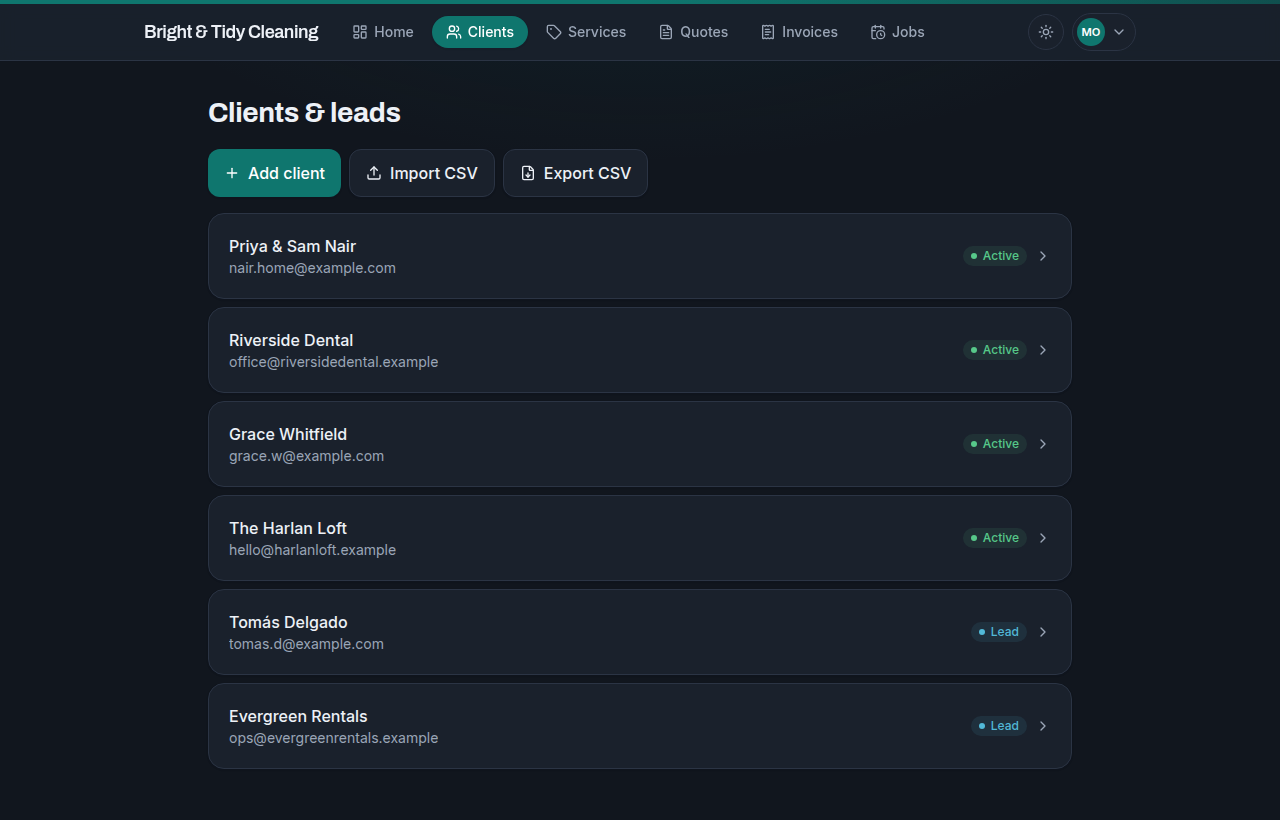Select the Clients tab in navigation
Screen dimensions: 1280x820
[480, 32]
